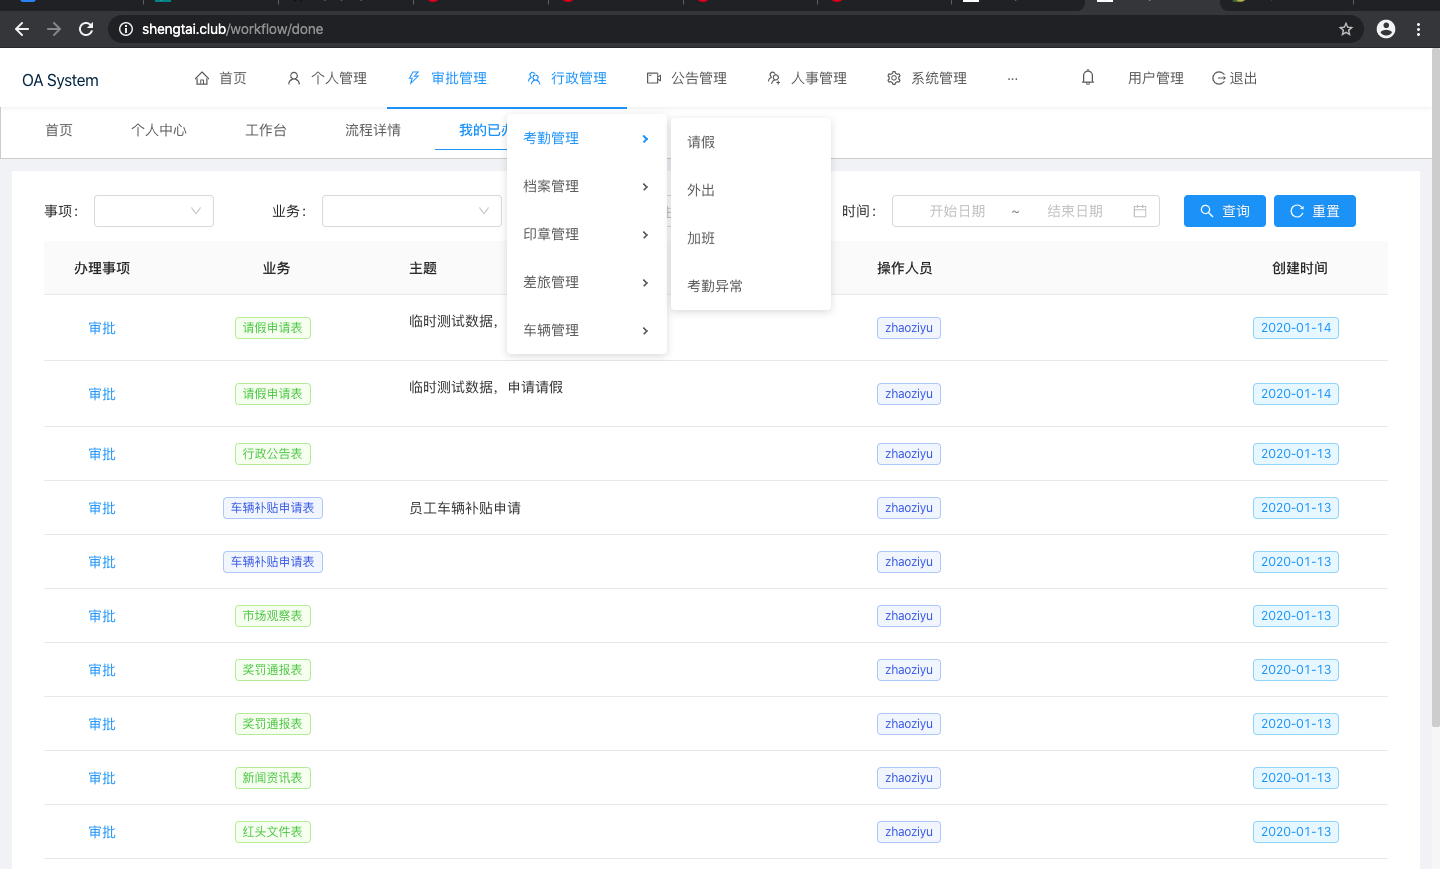This screenshot has width=1440, height=869.
Task: Click the megaphone icon beside 公告管理
Action: pos(653,77)
